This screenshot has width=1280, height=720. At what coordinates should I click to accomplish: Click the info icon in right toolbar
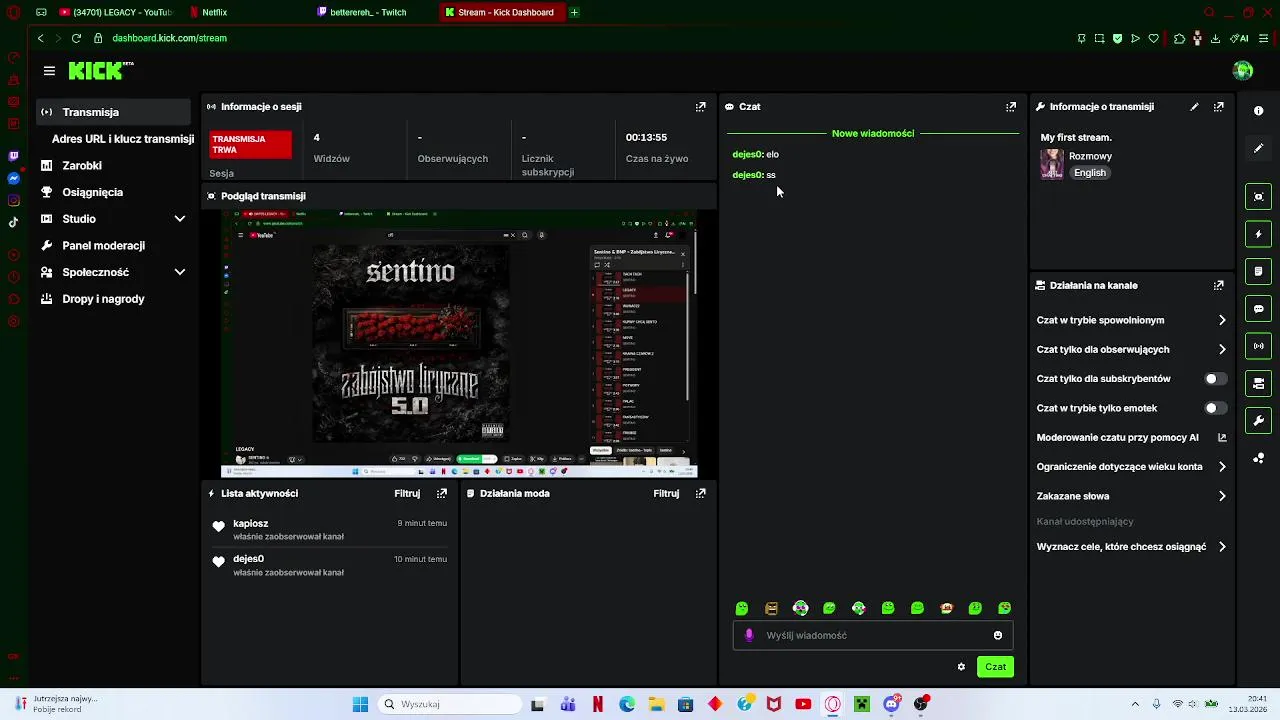1259,111
